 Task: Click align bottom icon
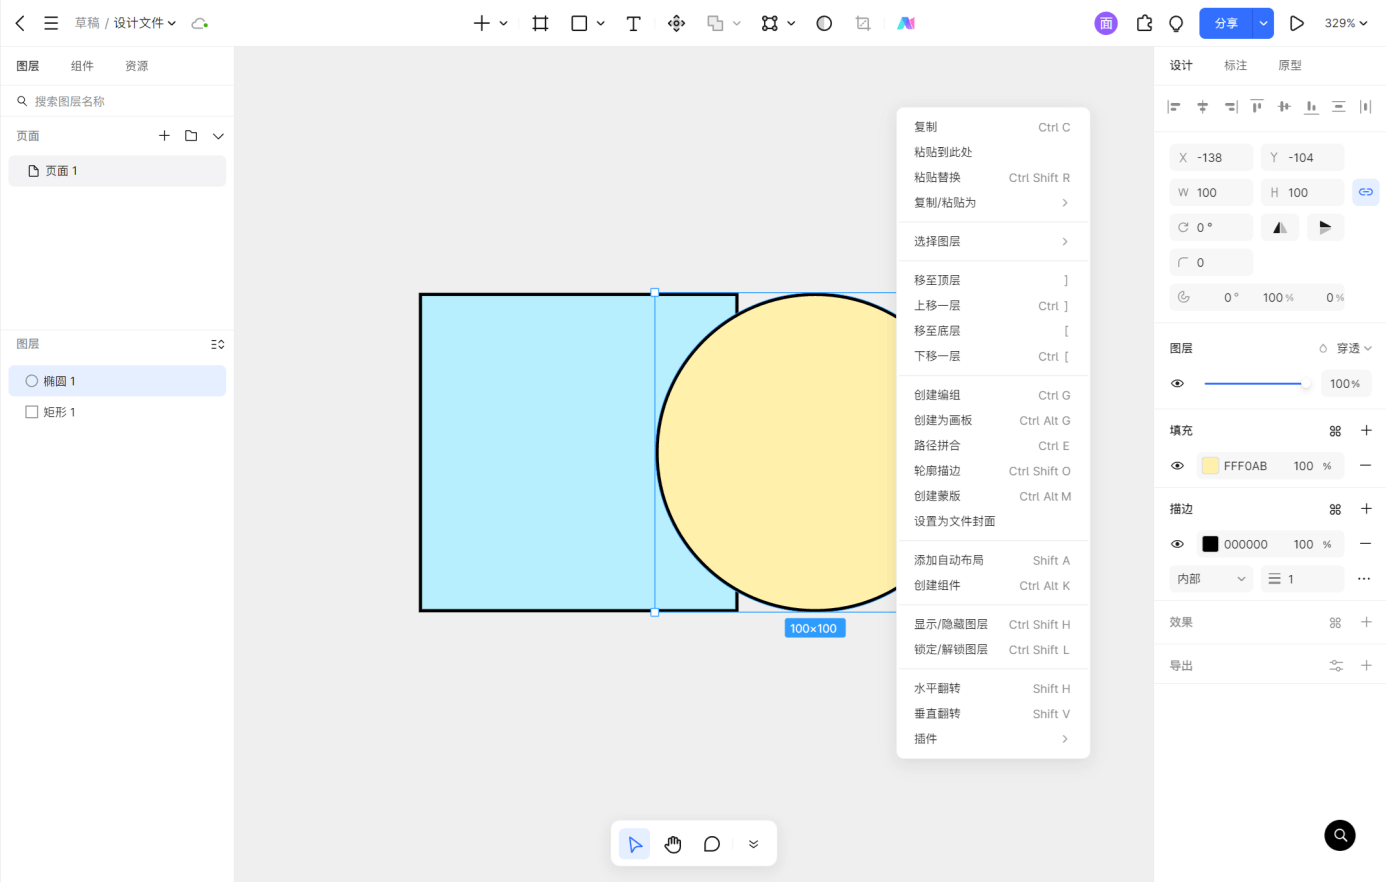(1311, 106)
